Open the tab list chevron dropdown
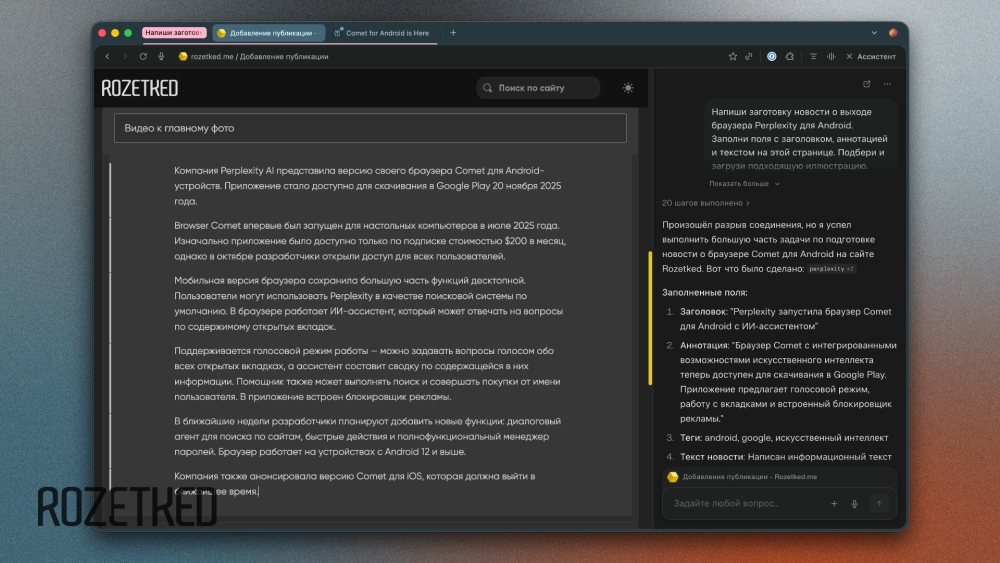 [x=874, y=33]
